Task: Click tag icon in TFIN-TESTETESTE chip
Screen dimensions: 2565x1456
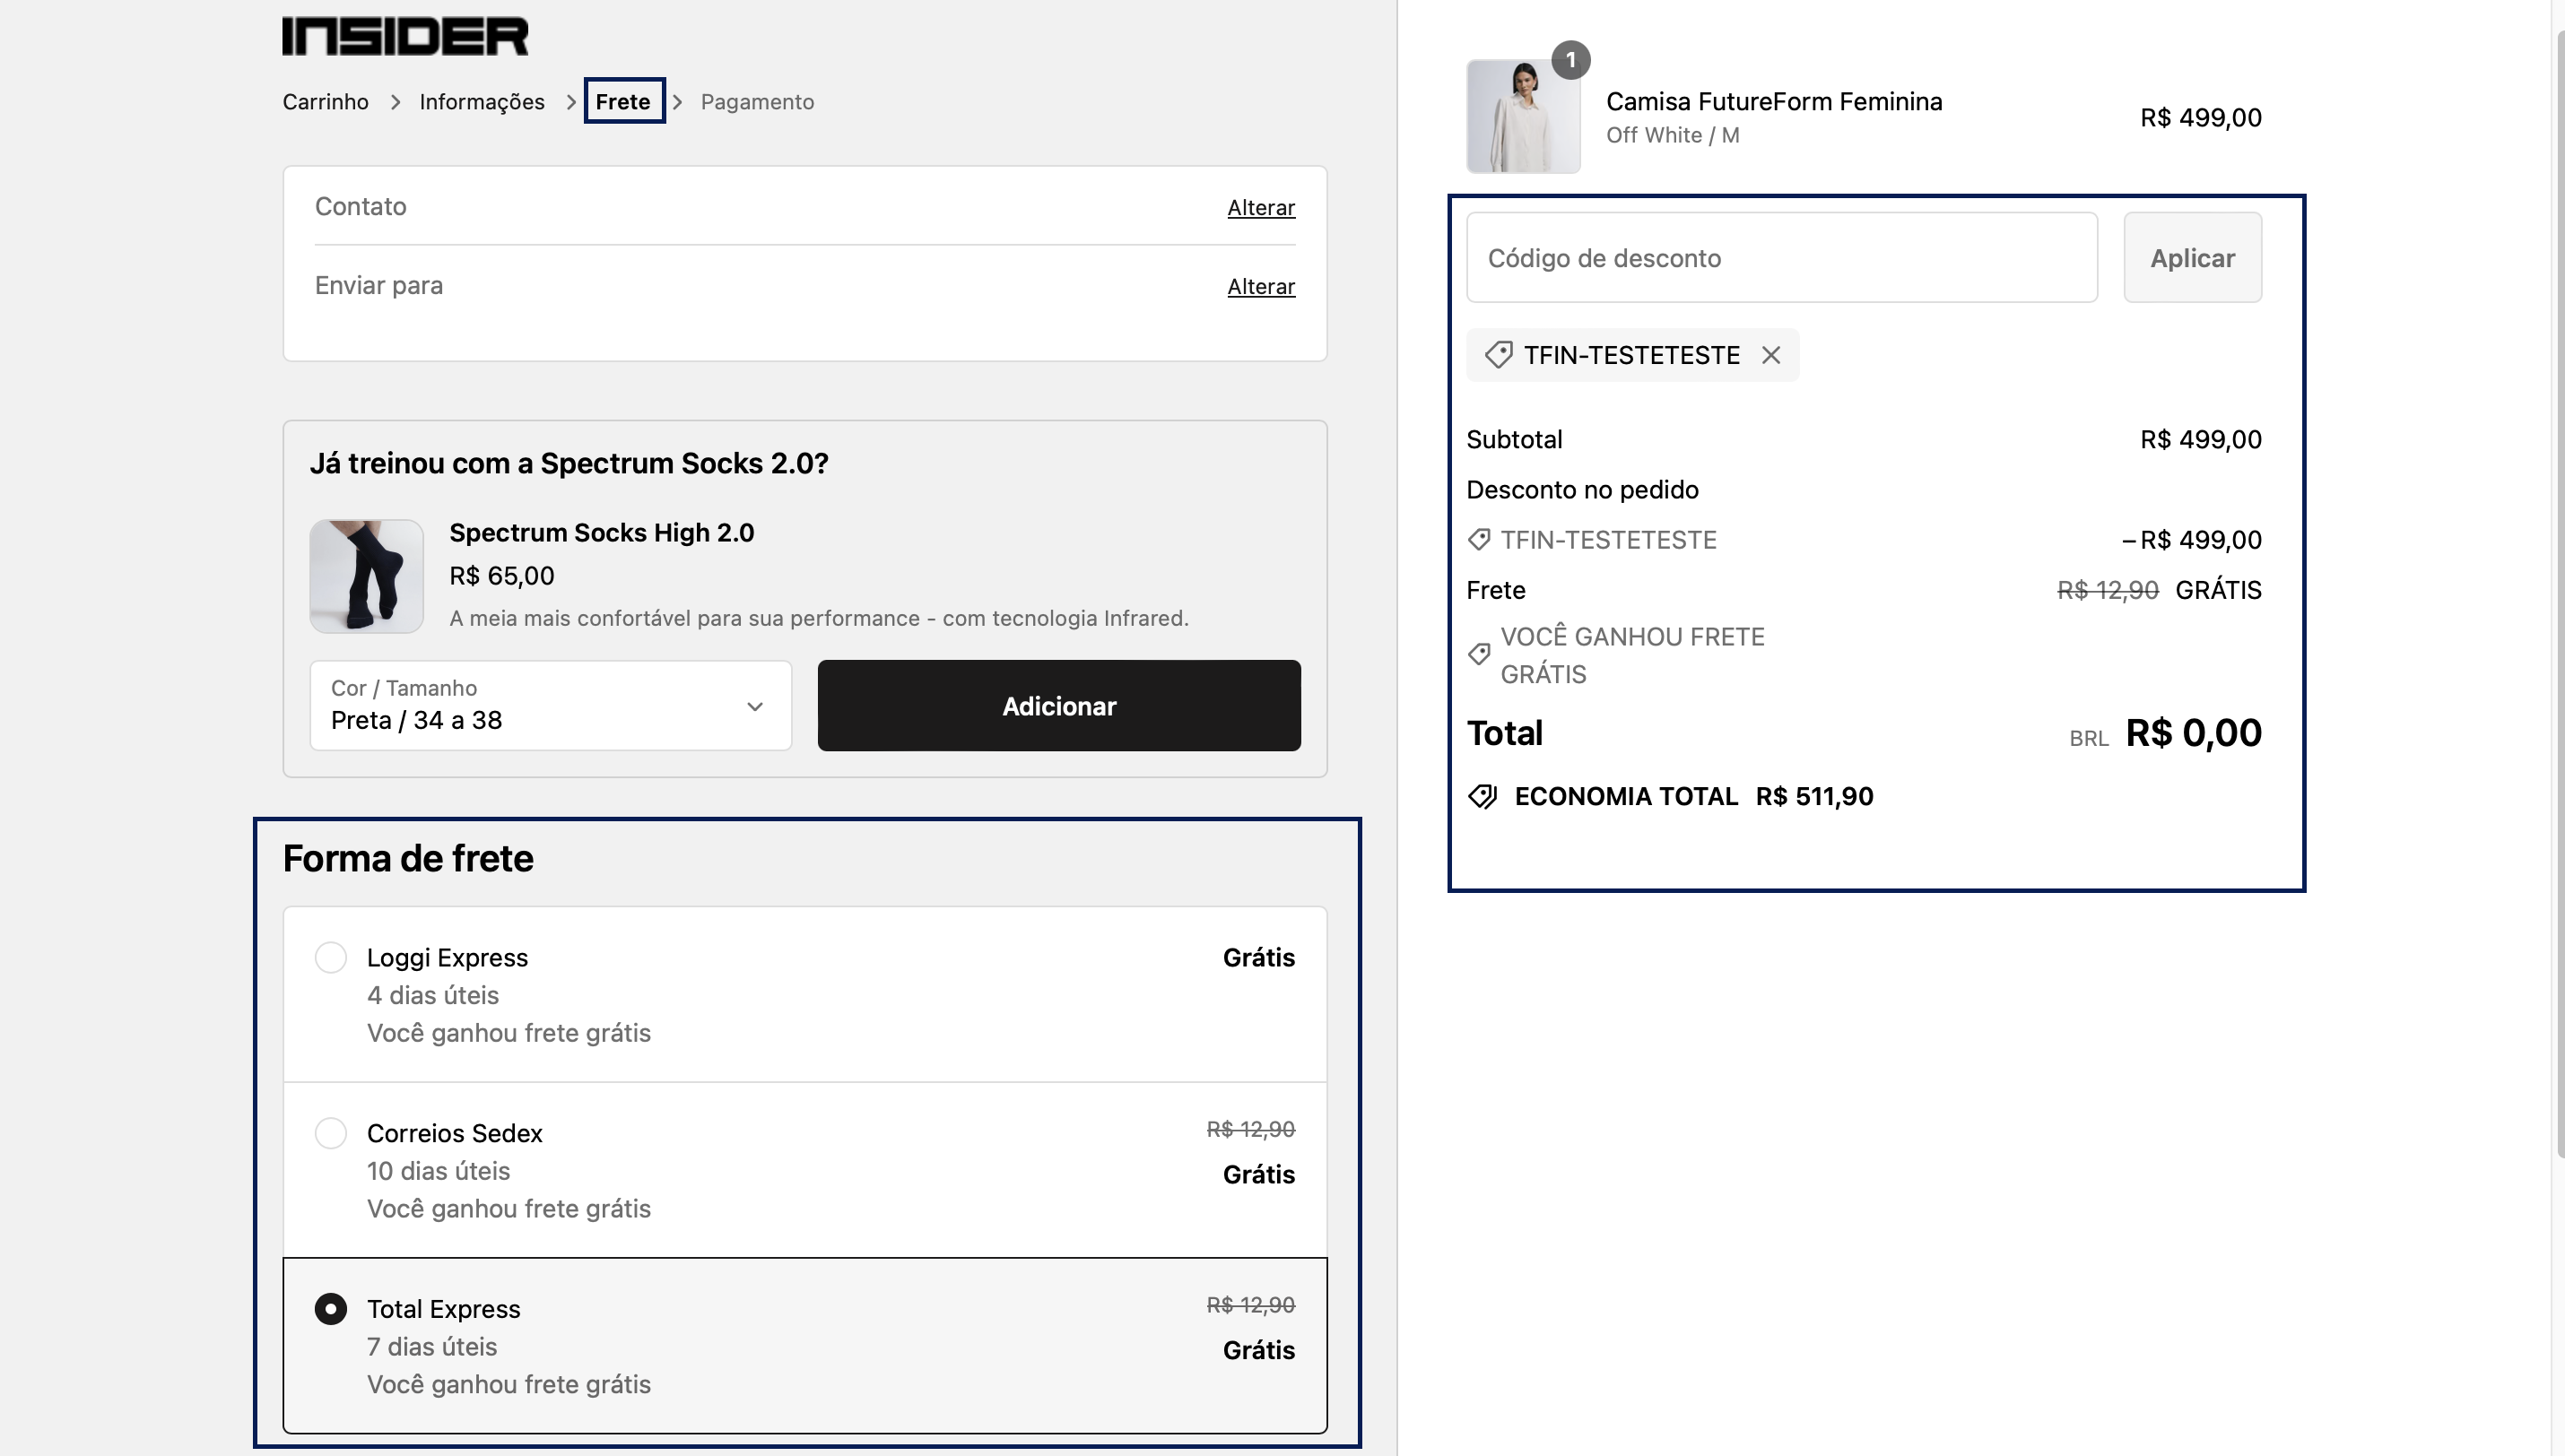Action: (1498, 355)
